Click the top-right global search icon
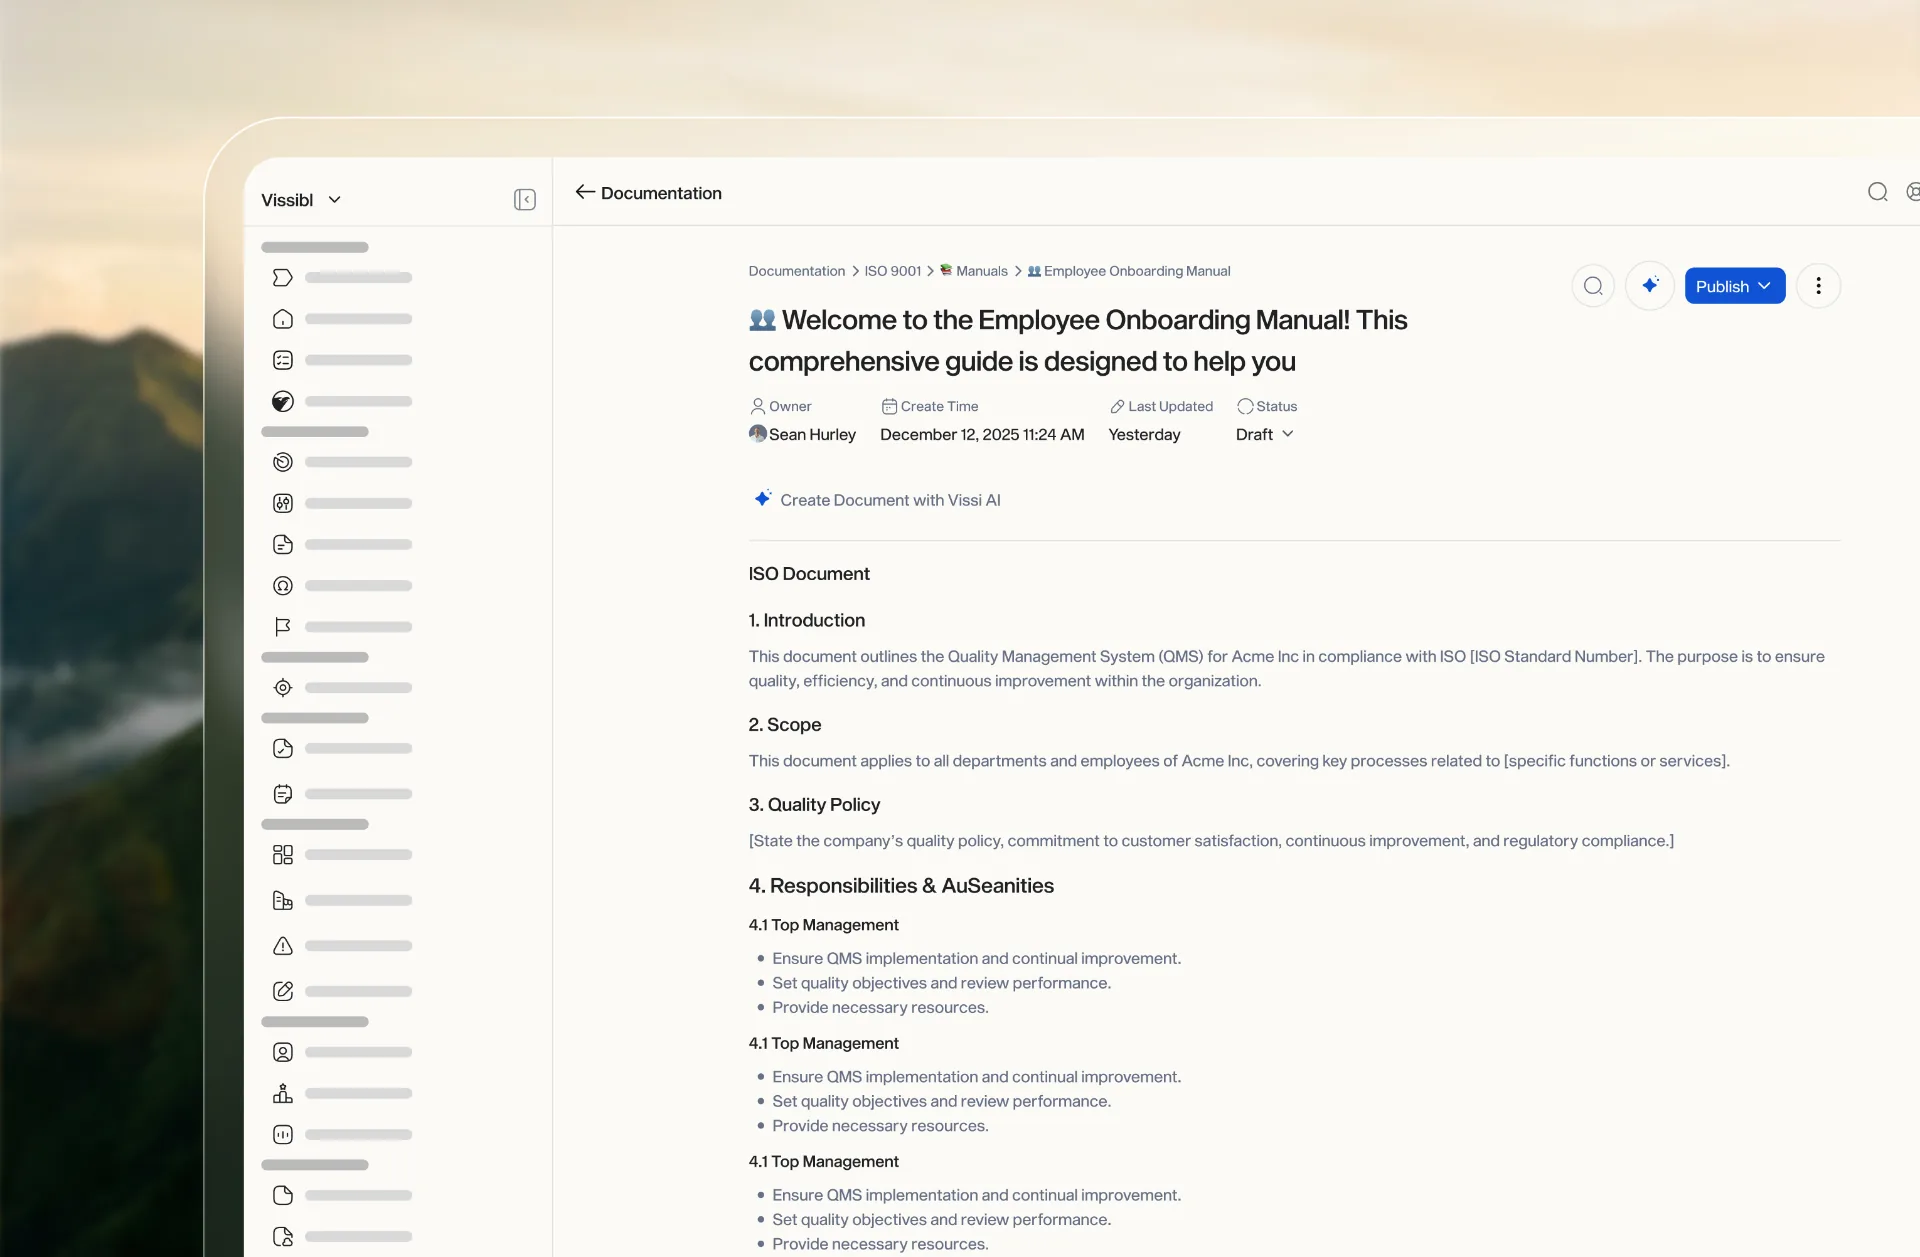The image size is (1920, 1257). pos(1878,192)
